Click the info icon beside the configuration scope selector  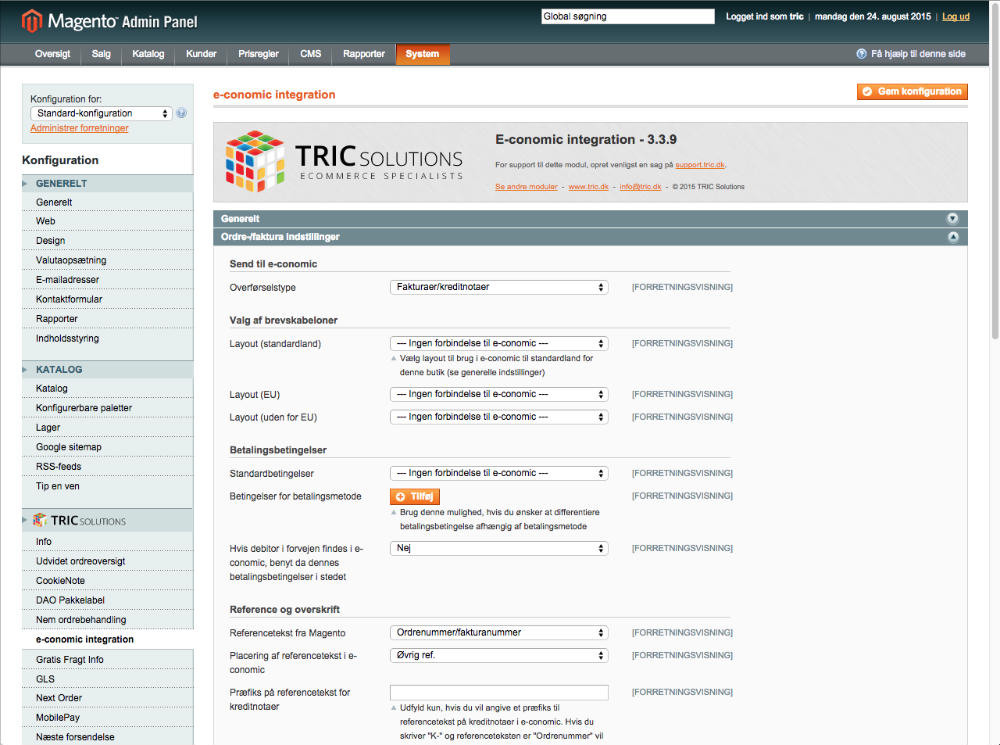[181, 113]
